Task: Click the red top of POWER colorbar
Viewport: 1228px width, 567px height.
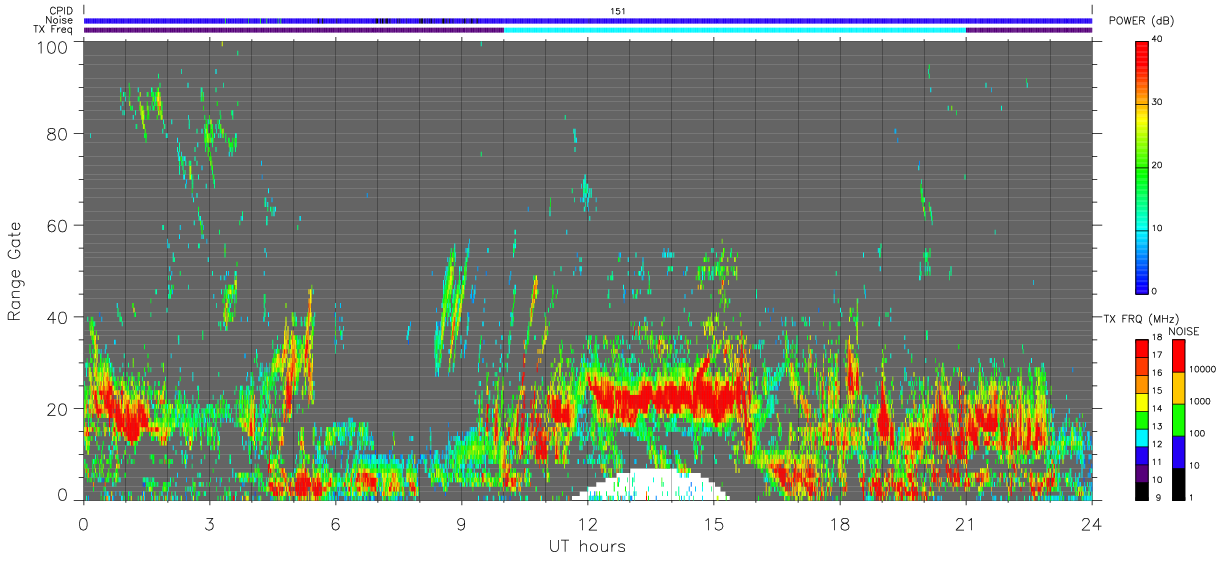Action: coord(1143,55)
